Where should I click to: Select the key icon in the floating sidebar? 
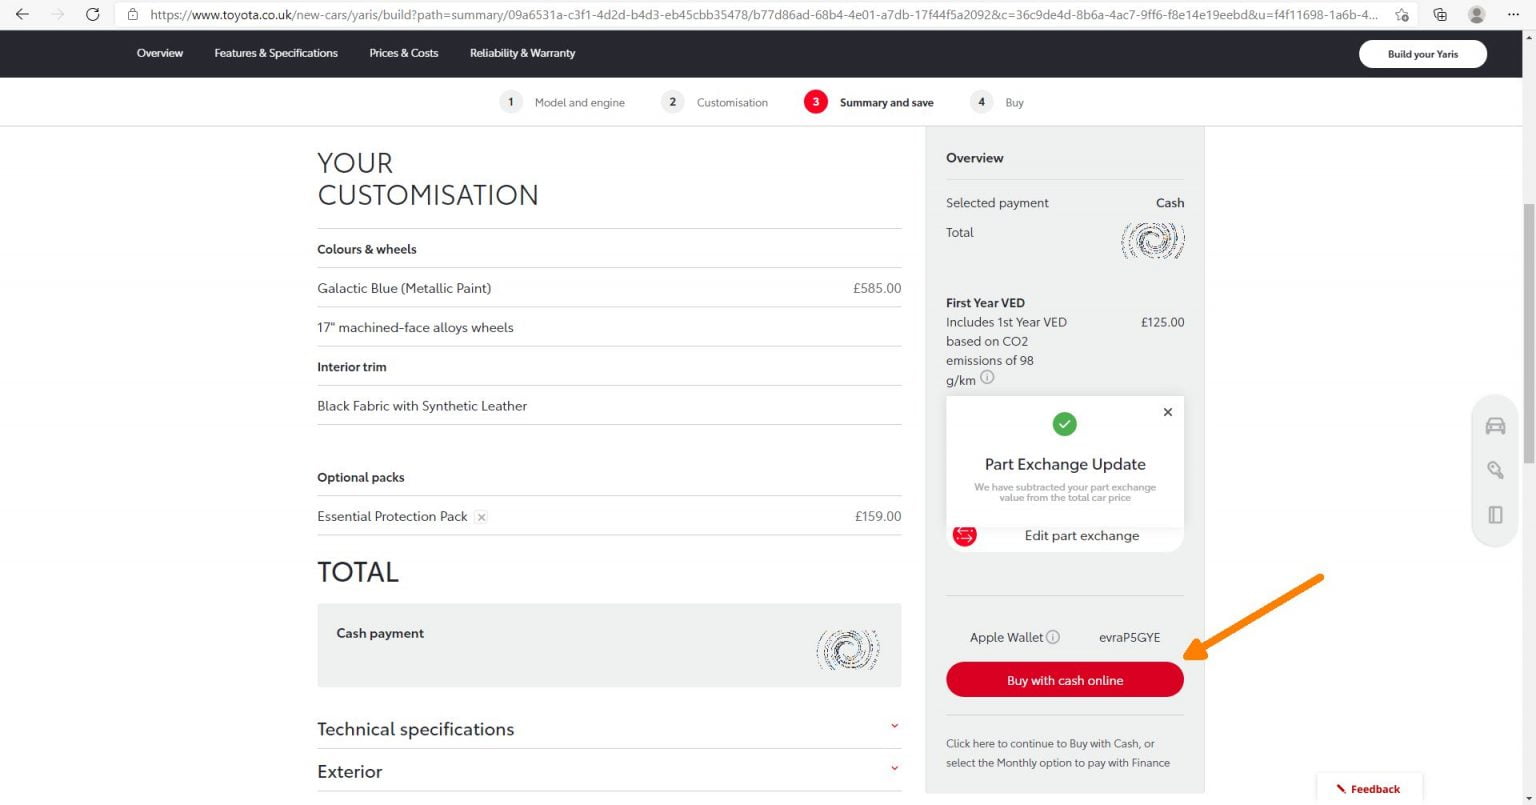[1494, 470]
